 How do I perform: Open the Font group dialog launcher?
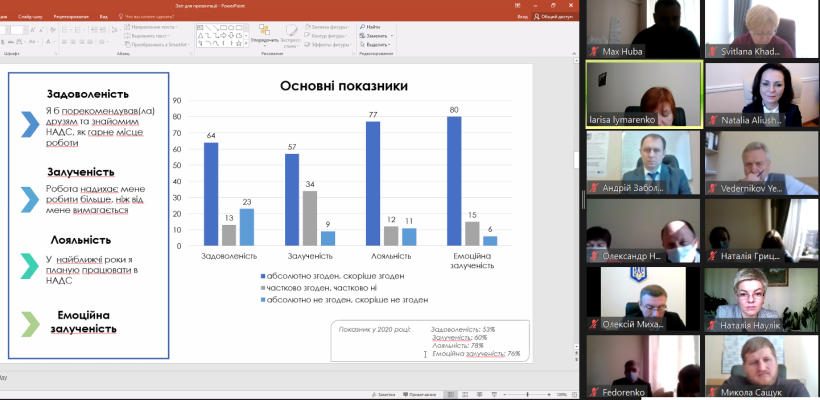click(x=55, y=54)
